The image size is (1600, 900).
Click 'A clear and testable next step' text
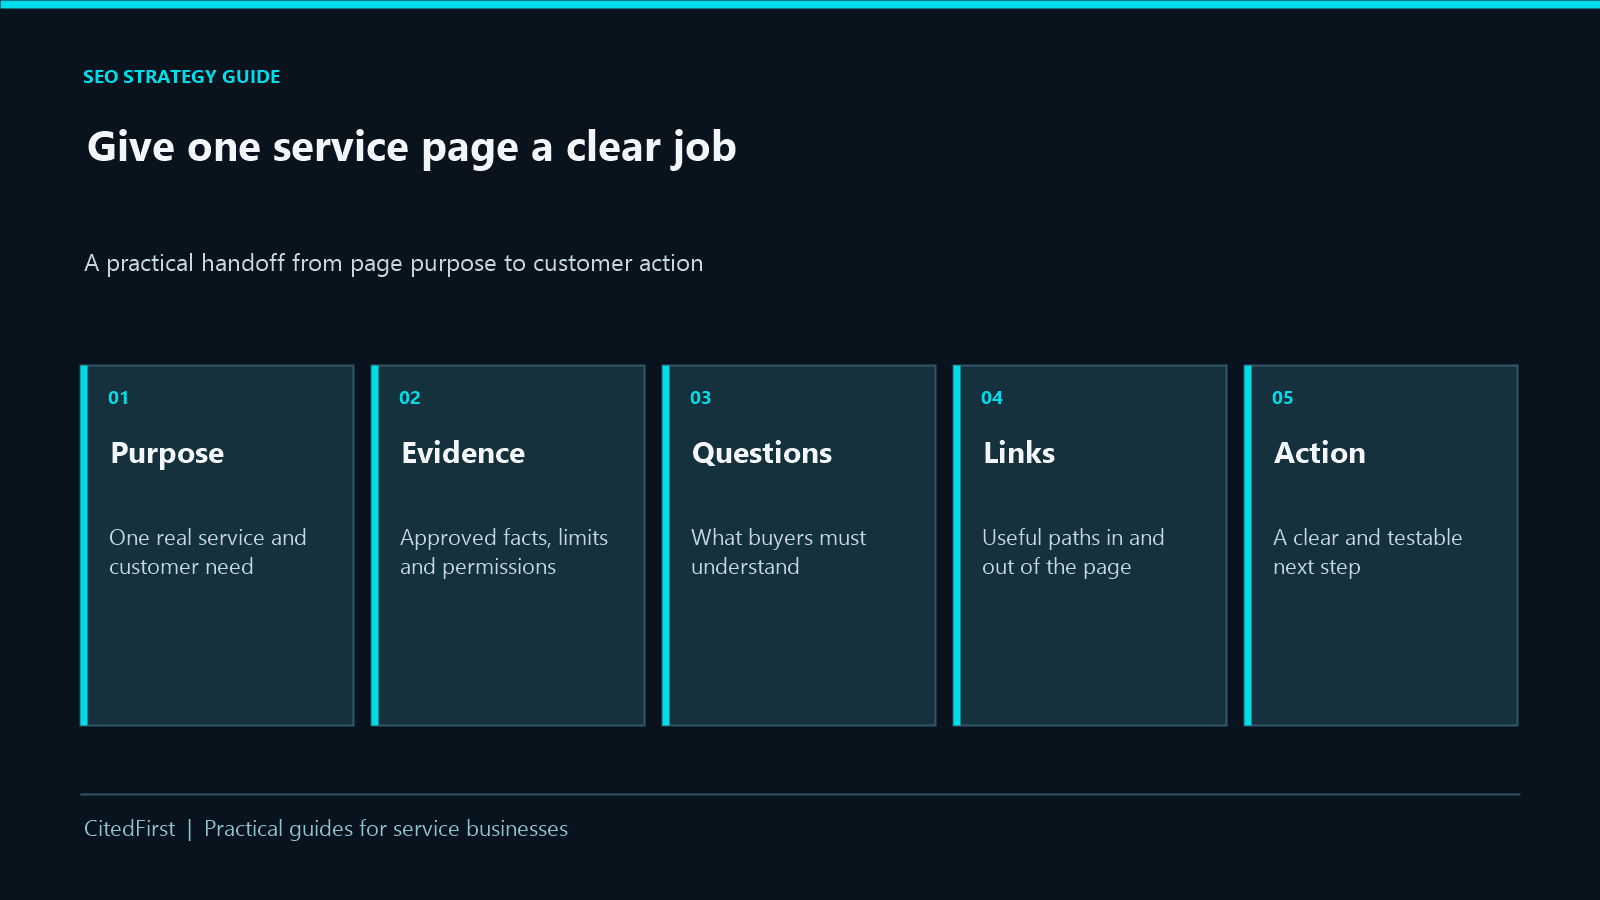click(1368, 552)
